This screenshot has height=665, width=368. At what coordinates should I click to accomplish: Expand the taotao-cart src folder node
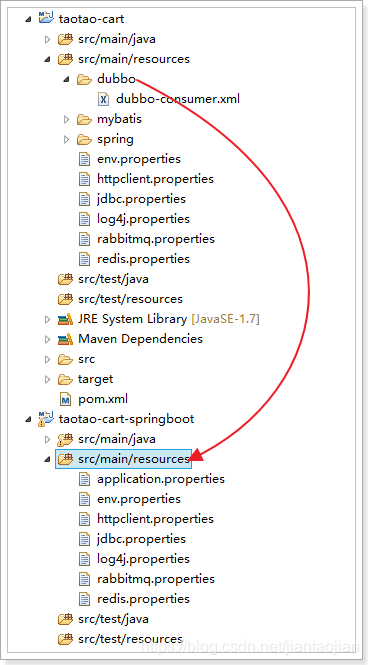tap(47, 359)
